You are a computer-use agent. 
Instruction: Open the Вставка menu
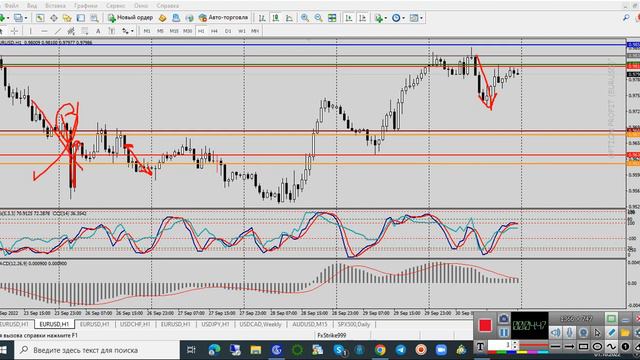click(55, 6)
